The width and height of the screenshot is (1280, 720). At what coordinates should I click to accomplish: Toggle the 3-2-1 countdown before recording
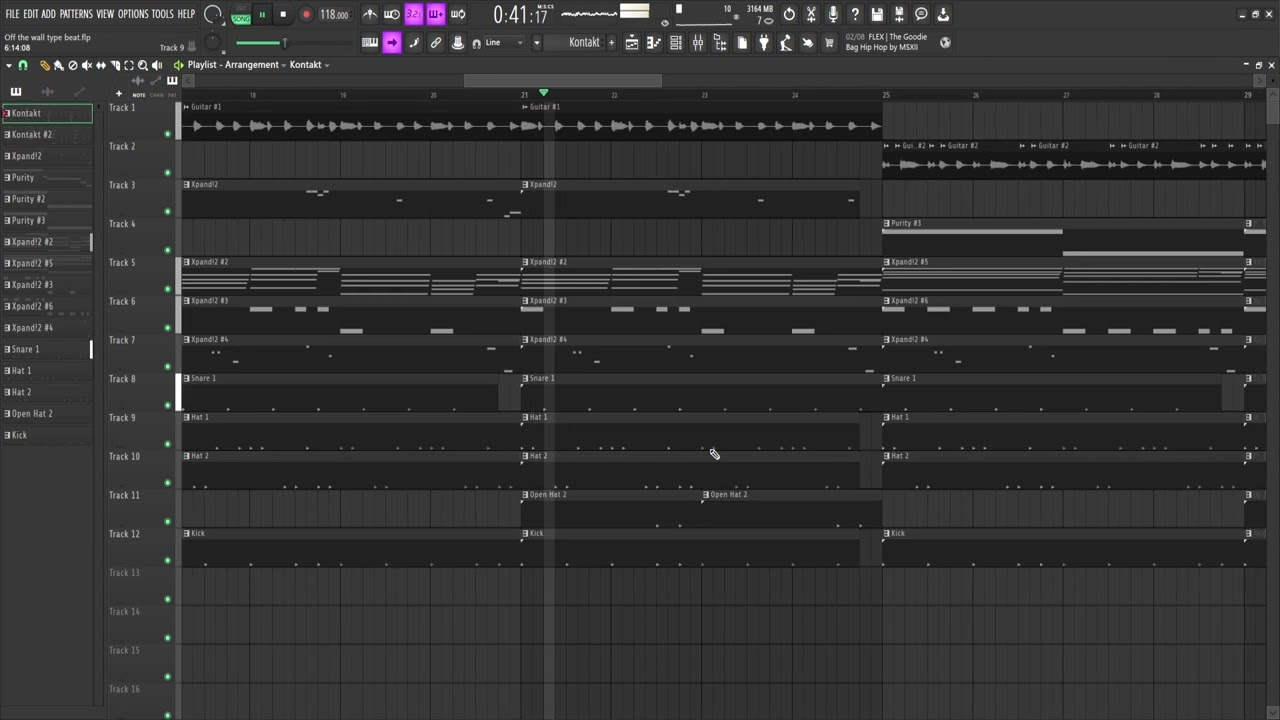414,14
